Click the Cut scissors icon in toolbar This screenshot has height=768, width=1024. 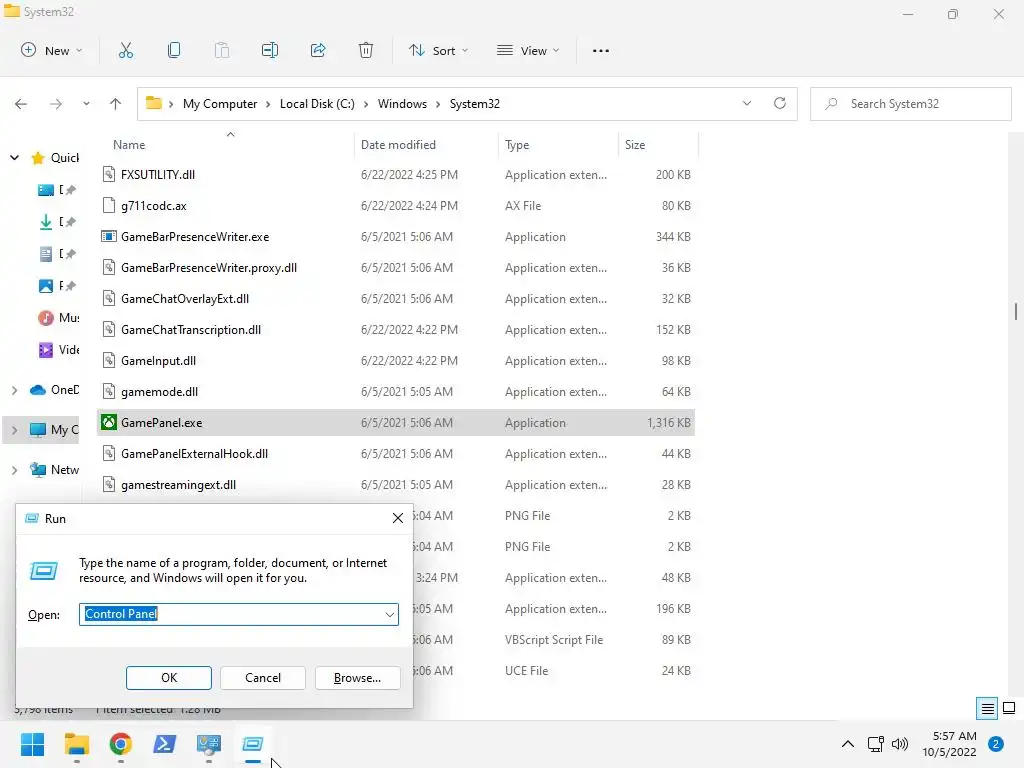point(125,50)
